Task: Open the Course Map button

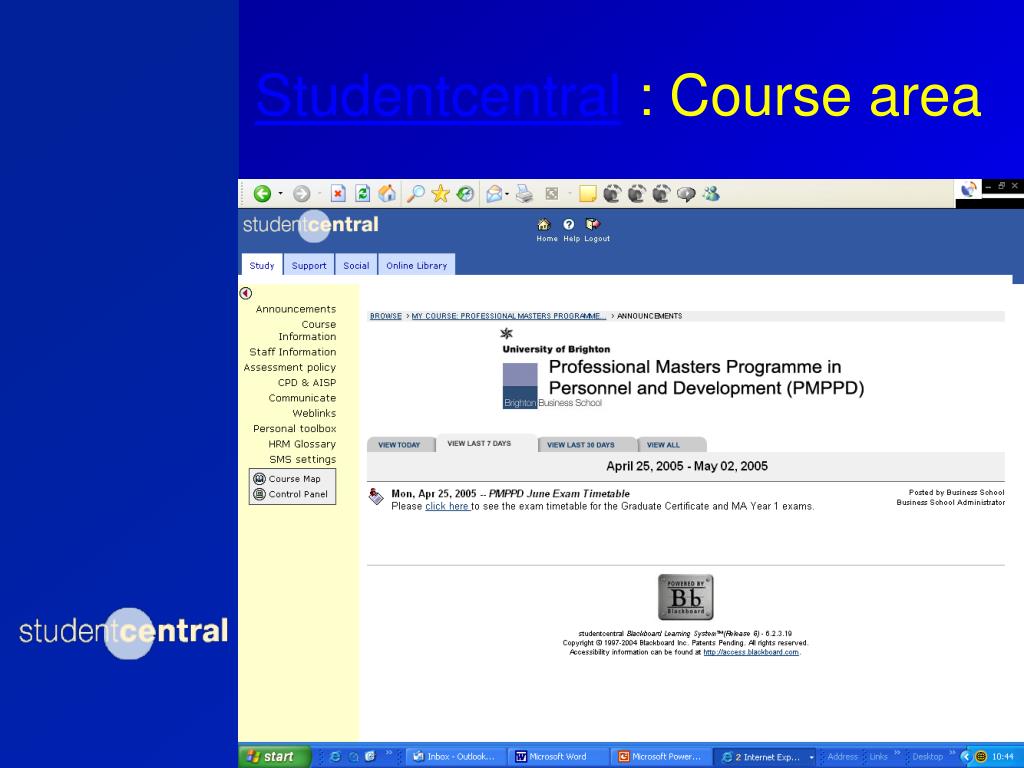Action: (x=287, y=479)
